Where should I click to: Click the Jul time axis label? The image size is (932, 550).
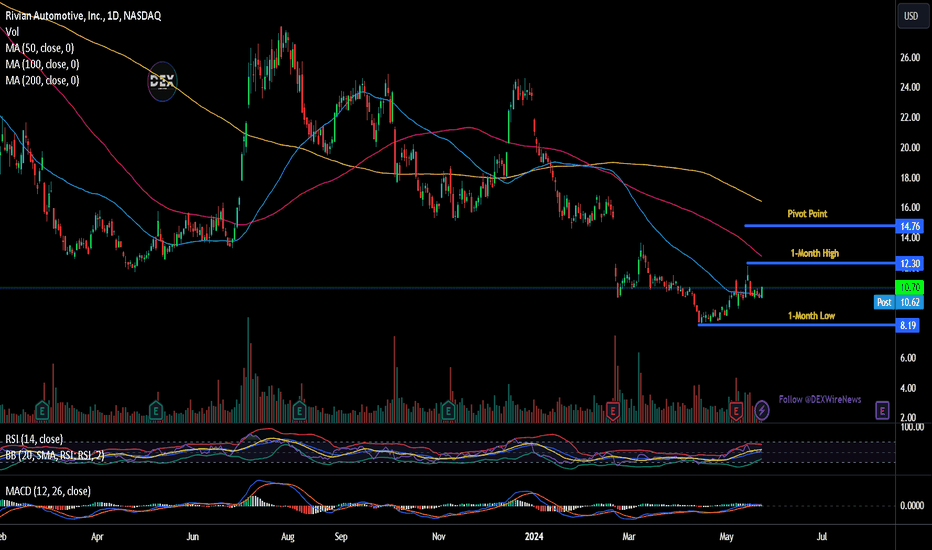(x=822, y=536)
